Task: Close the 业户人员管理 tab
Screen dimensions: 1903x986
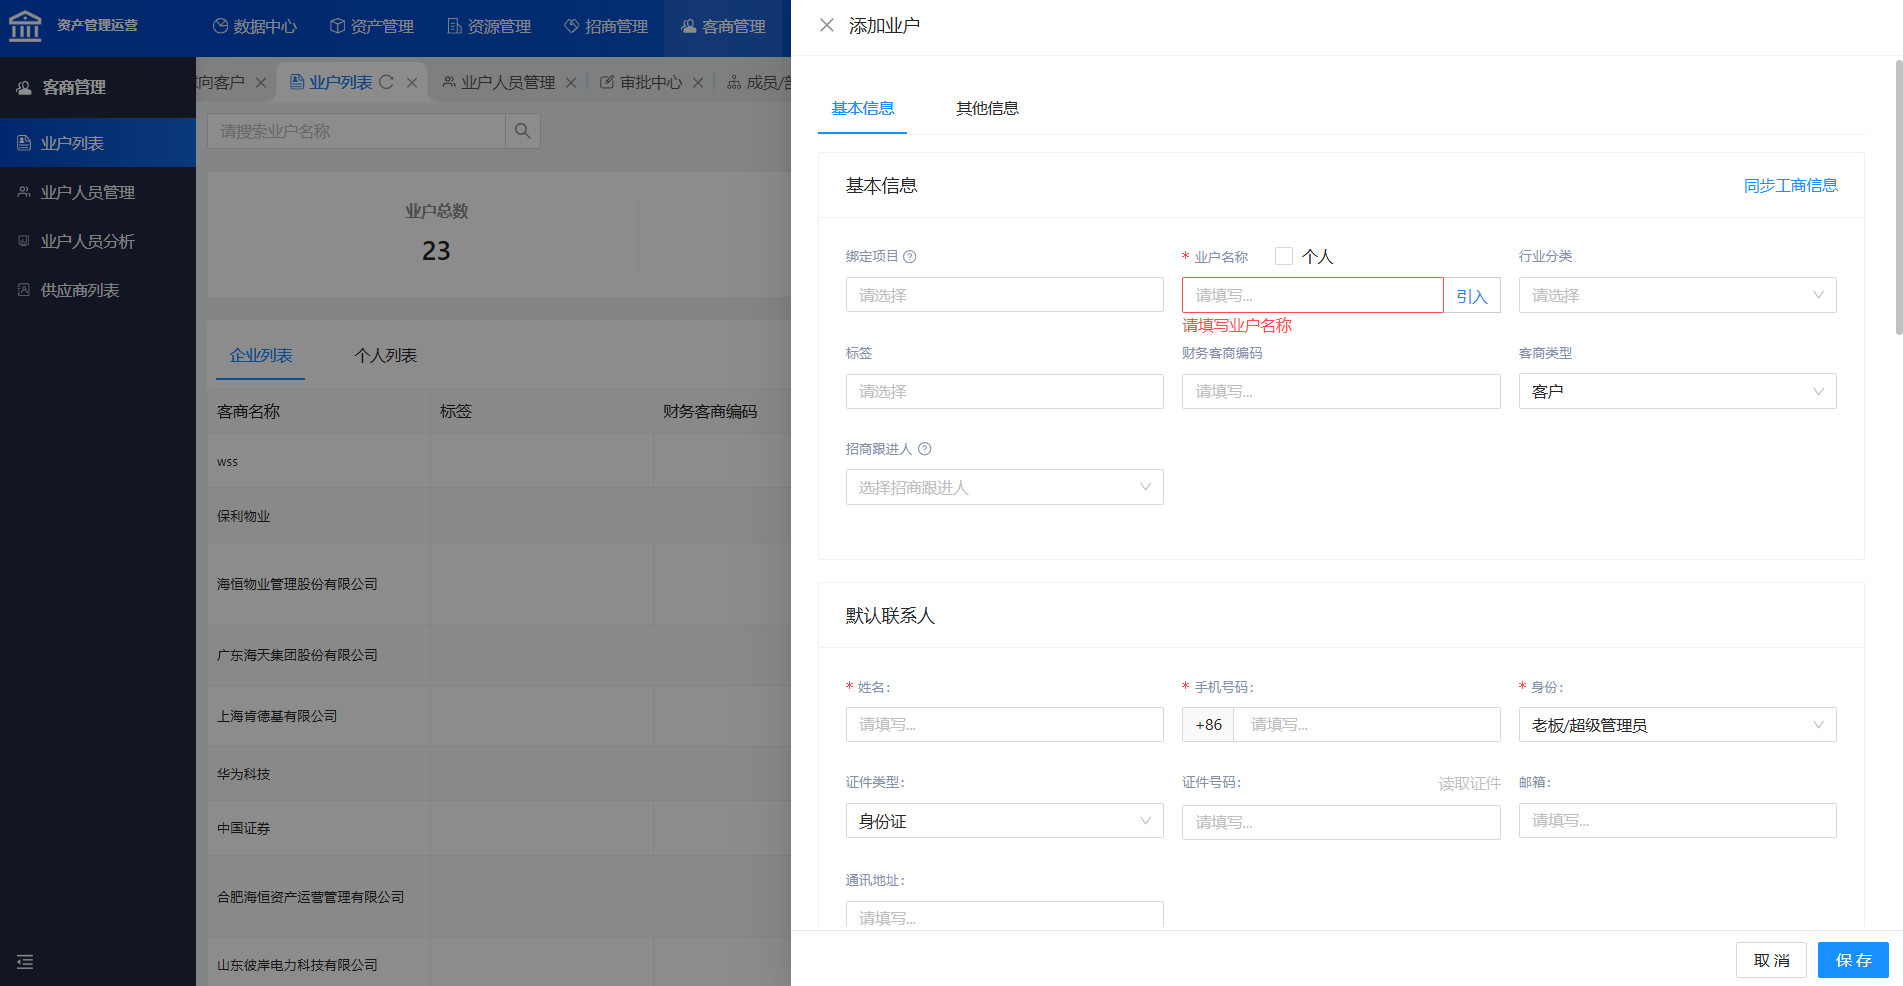Action: [571, 83]
